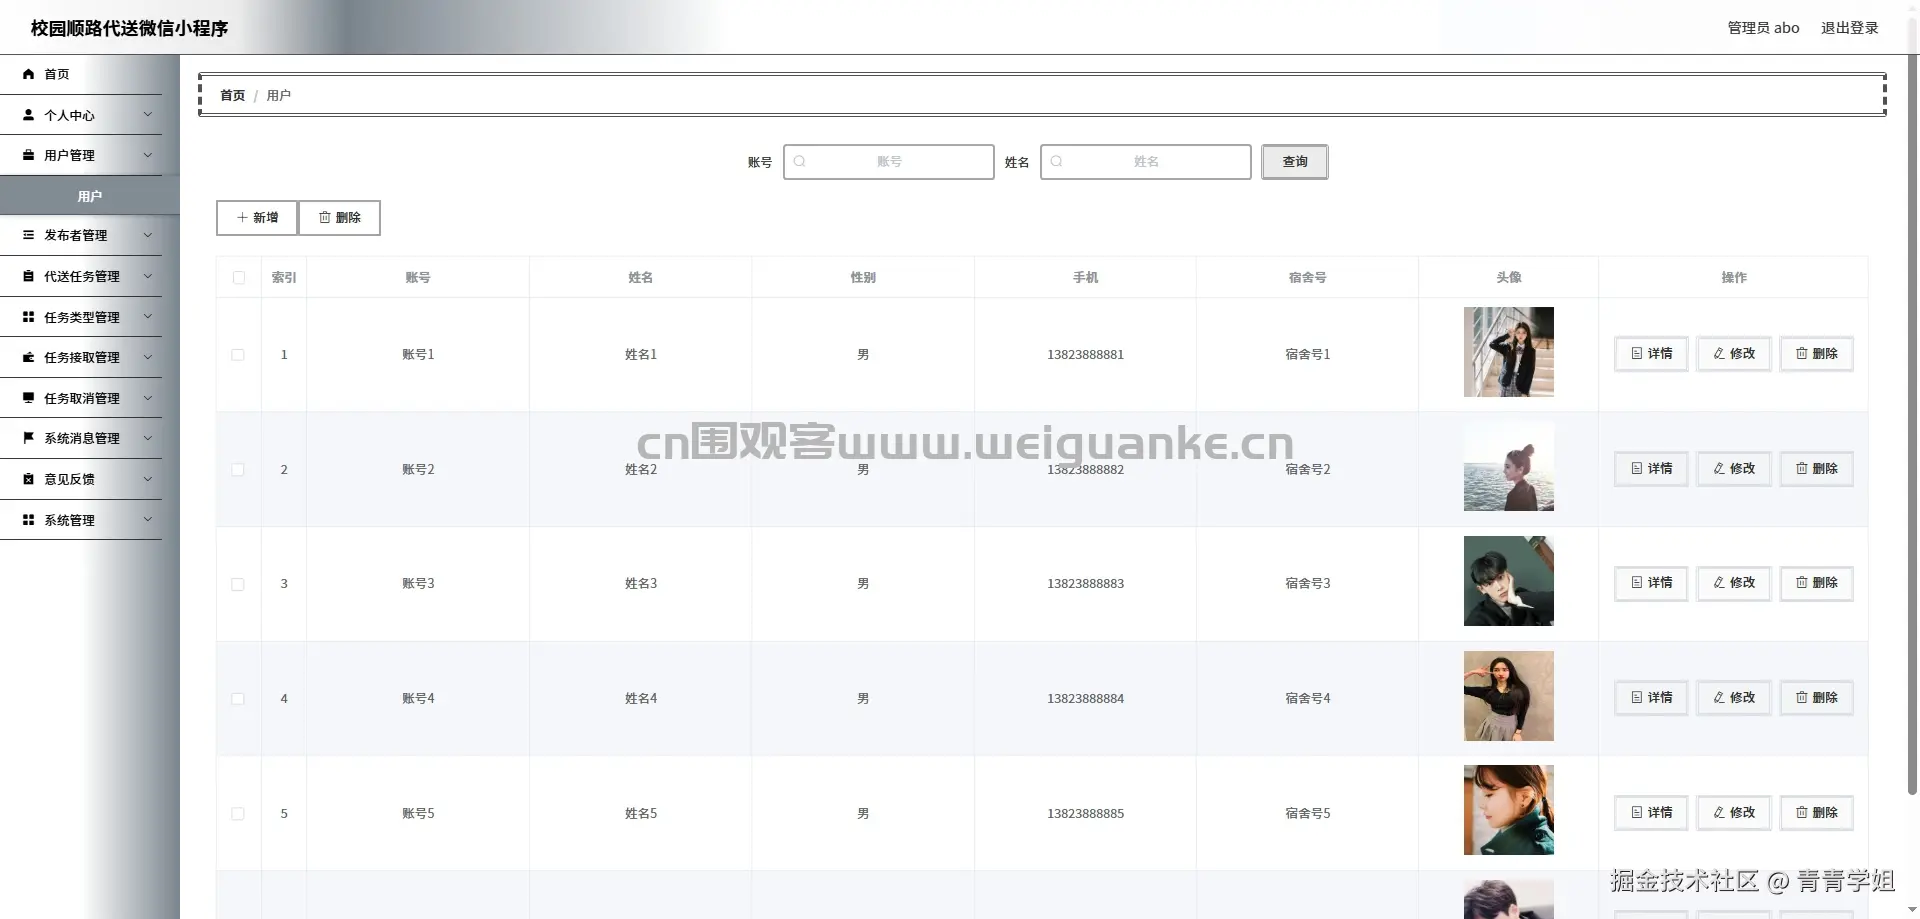Click the pencil icon on 修改 for 账号1

click(x=1719, y=353)
